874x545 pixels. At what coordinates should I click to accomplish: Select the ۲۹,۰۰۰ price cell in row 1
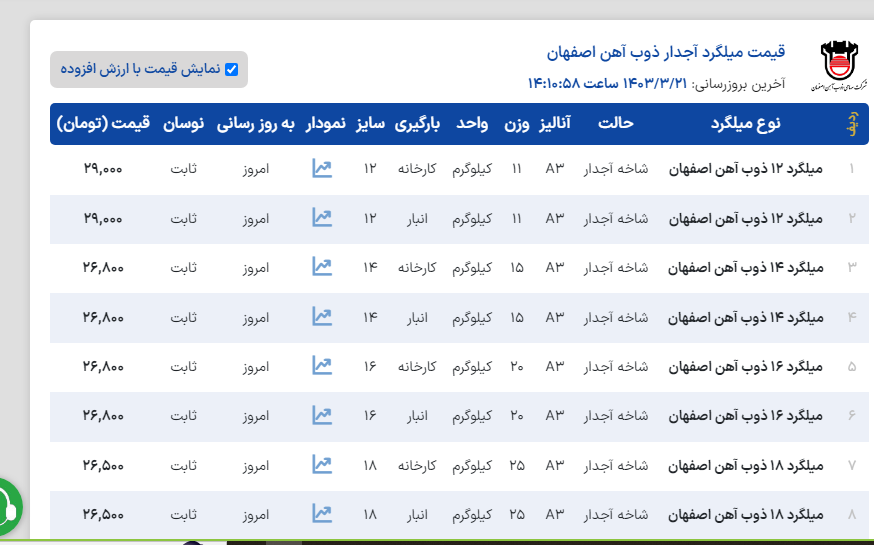pos(104,169)
